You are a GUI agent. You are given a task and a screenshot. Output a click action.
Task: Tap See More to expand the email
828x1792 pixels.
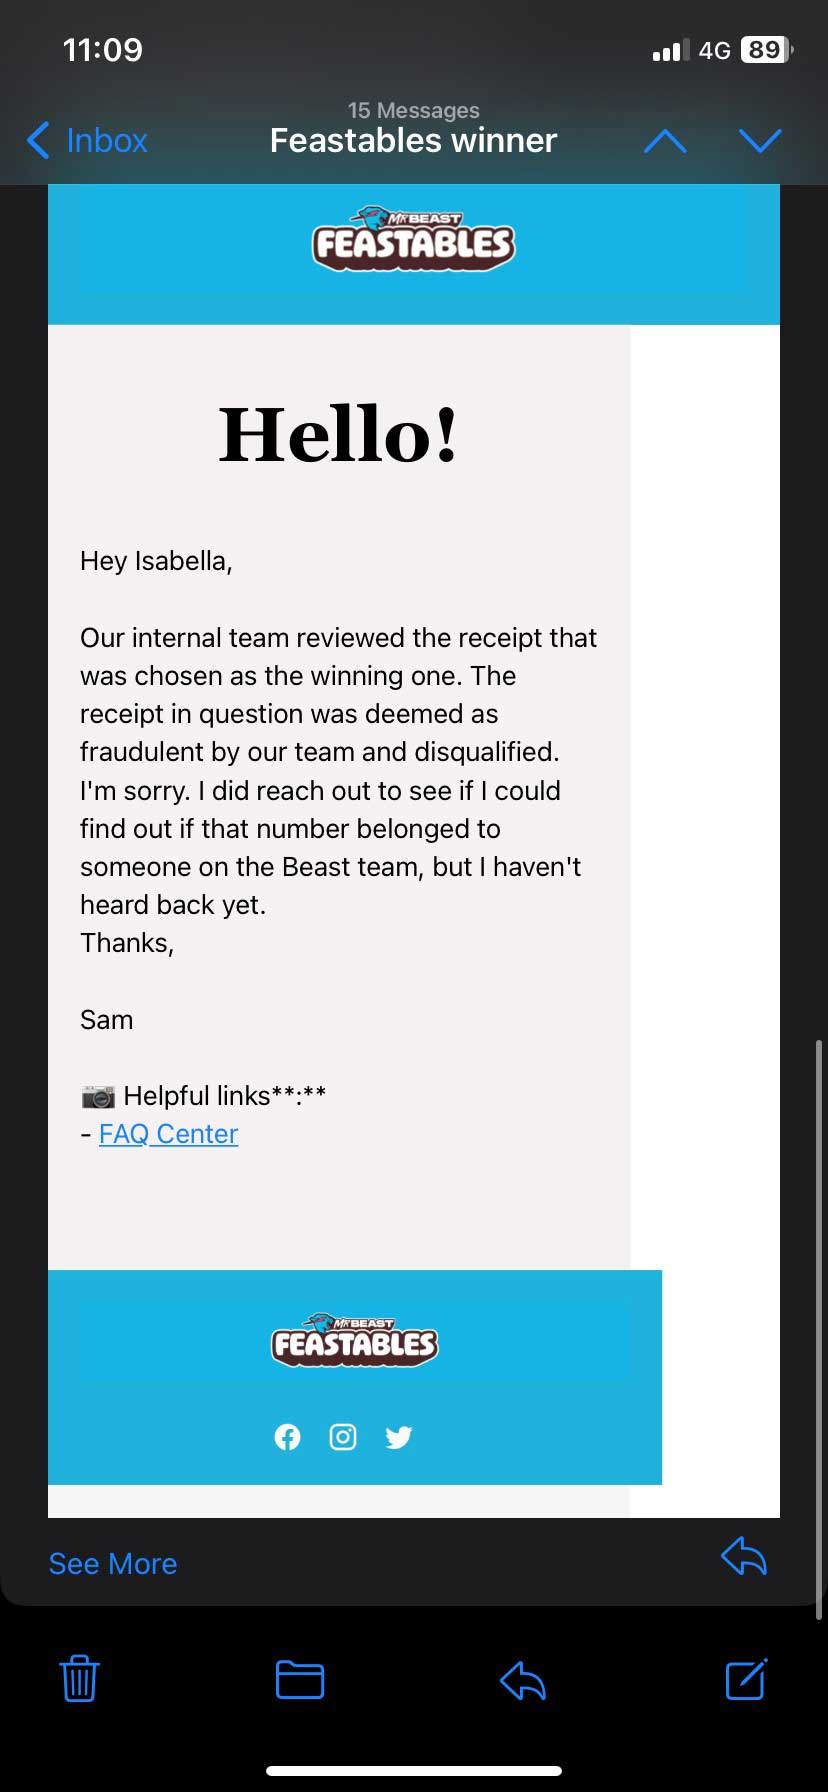pos(112,1563)
